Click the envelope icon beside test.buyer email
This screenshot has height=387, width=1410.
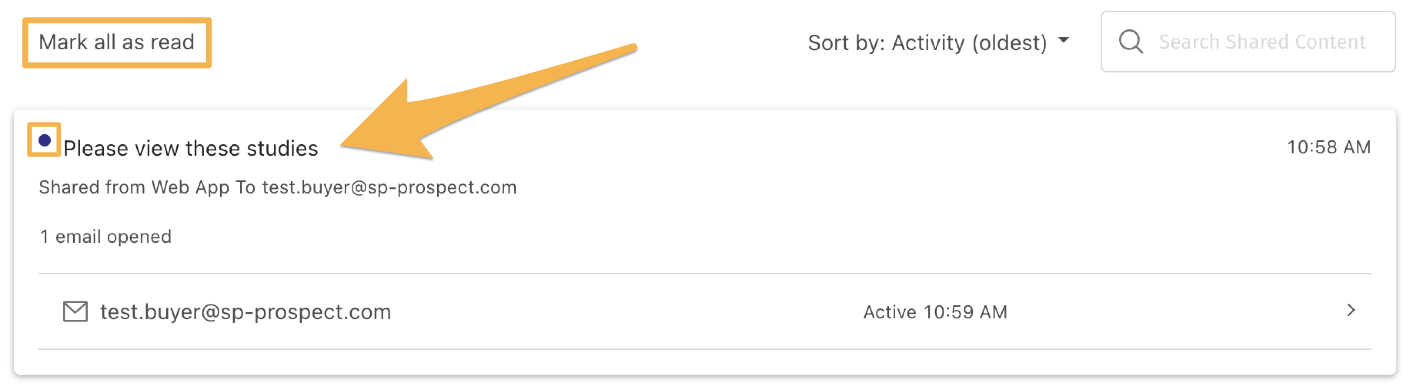coord(75,312)
